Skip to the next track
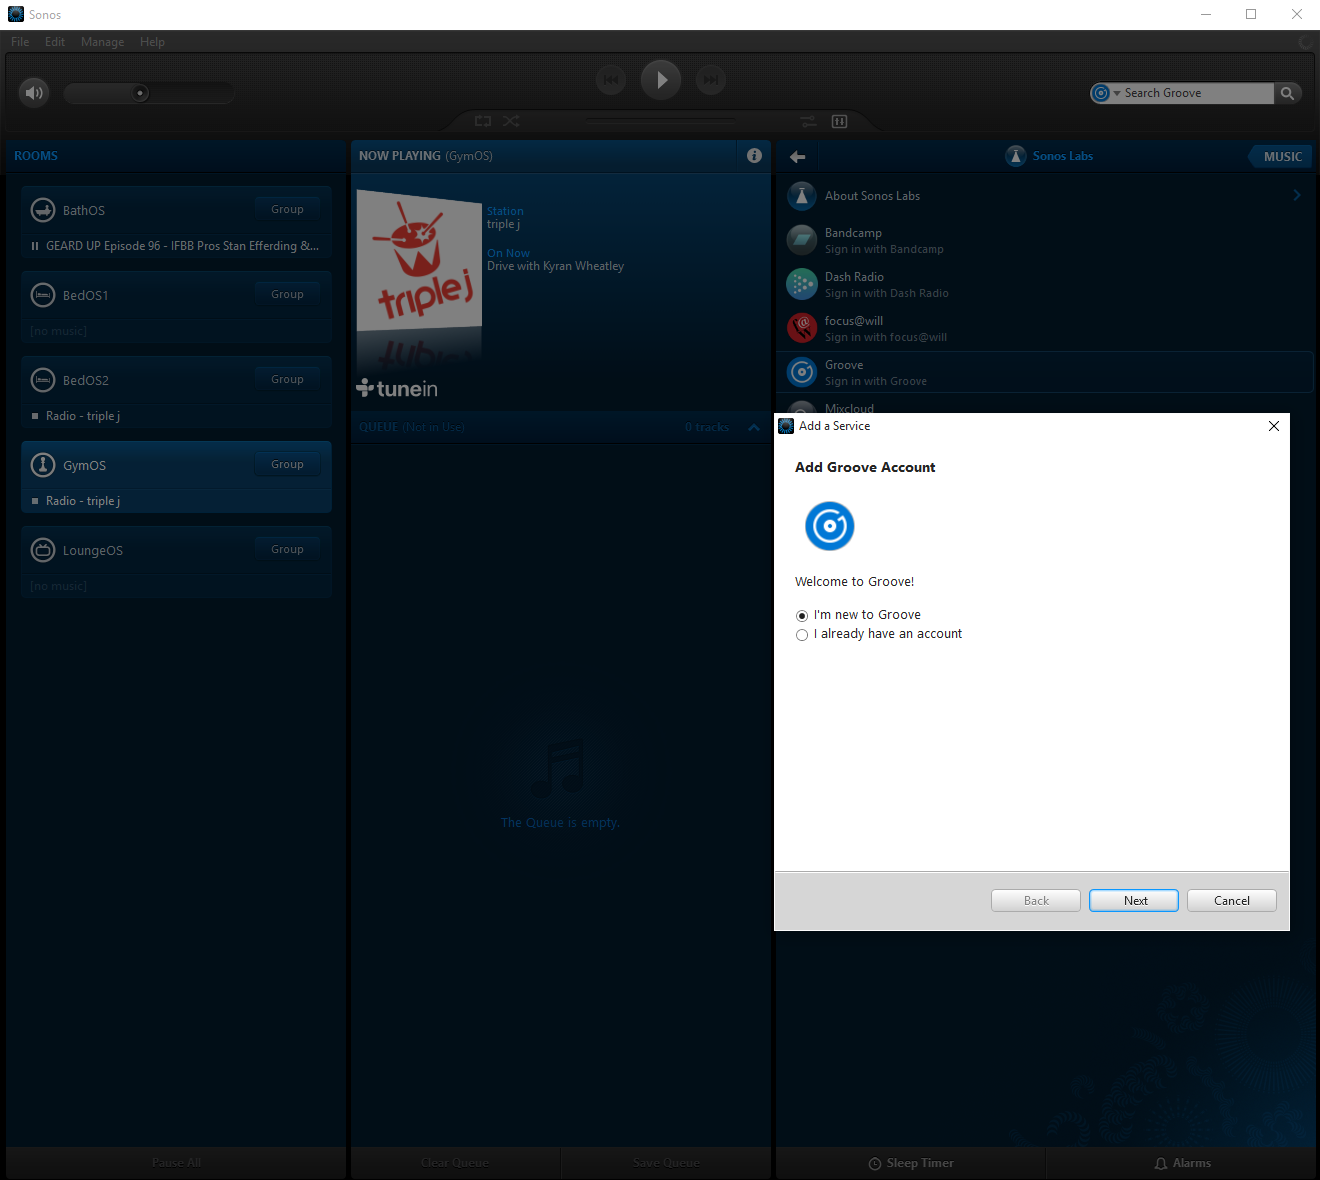Screen dimensions: 1320x1180 tap(711, 80)
